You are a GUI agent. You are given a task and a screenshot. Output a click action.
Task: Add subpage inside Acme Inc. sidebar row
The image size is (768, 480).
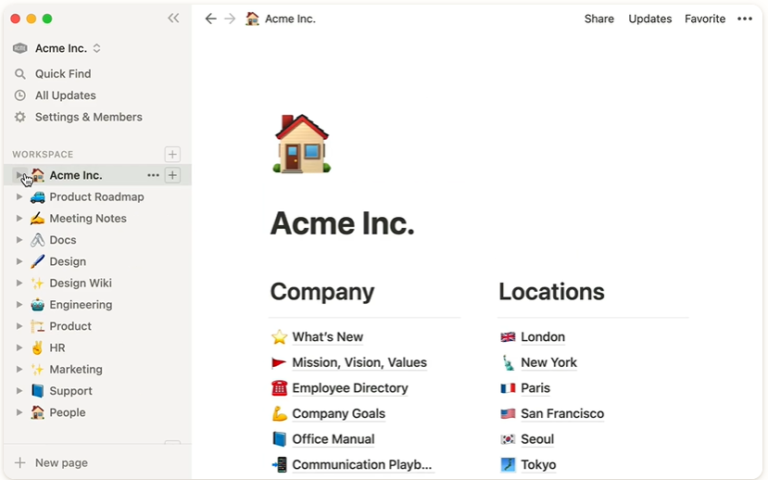pos(172,175)
